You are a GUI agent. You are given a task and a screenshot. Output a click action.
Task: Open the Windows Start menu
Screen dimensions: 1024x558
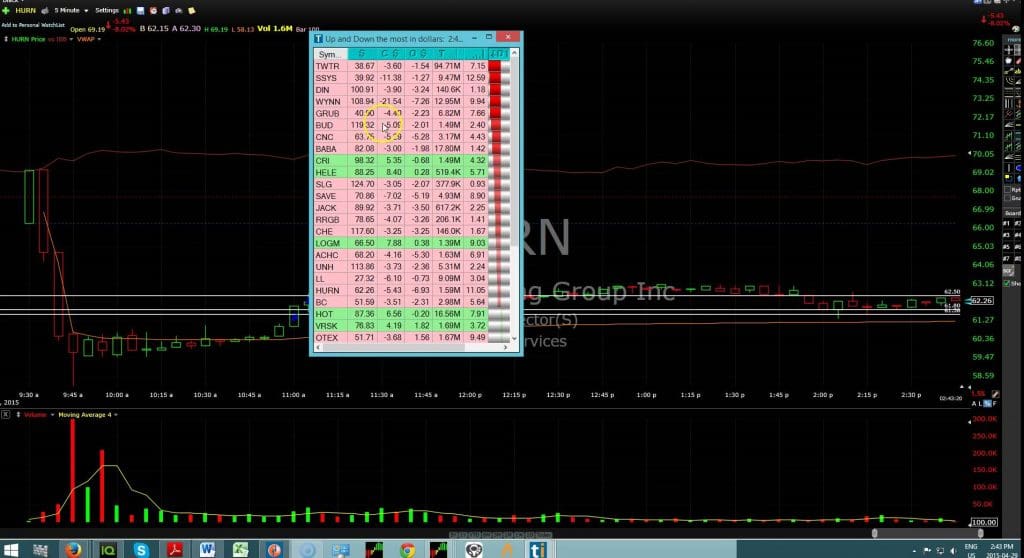(x=10, y=550)
